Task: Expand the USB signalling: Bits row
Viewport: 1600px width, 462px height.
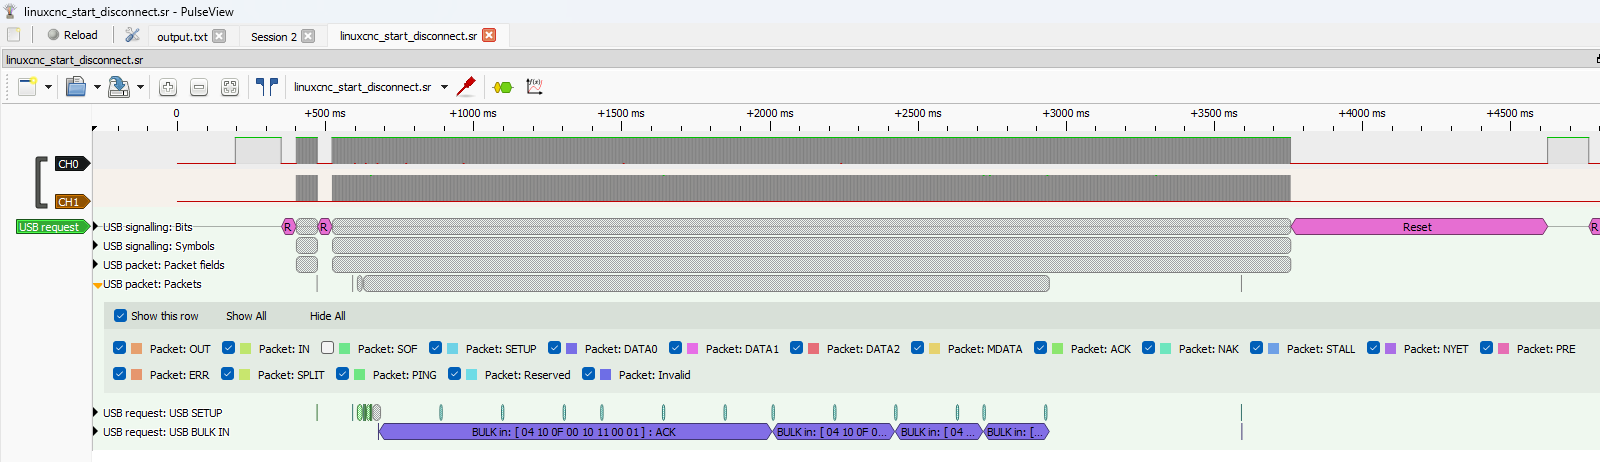Action: click(x=96, y=227)
